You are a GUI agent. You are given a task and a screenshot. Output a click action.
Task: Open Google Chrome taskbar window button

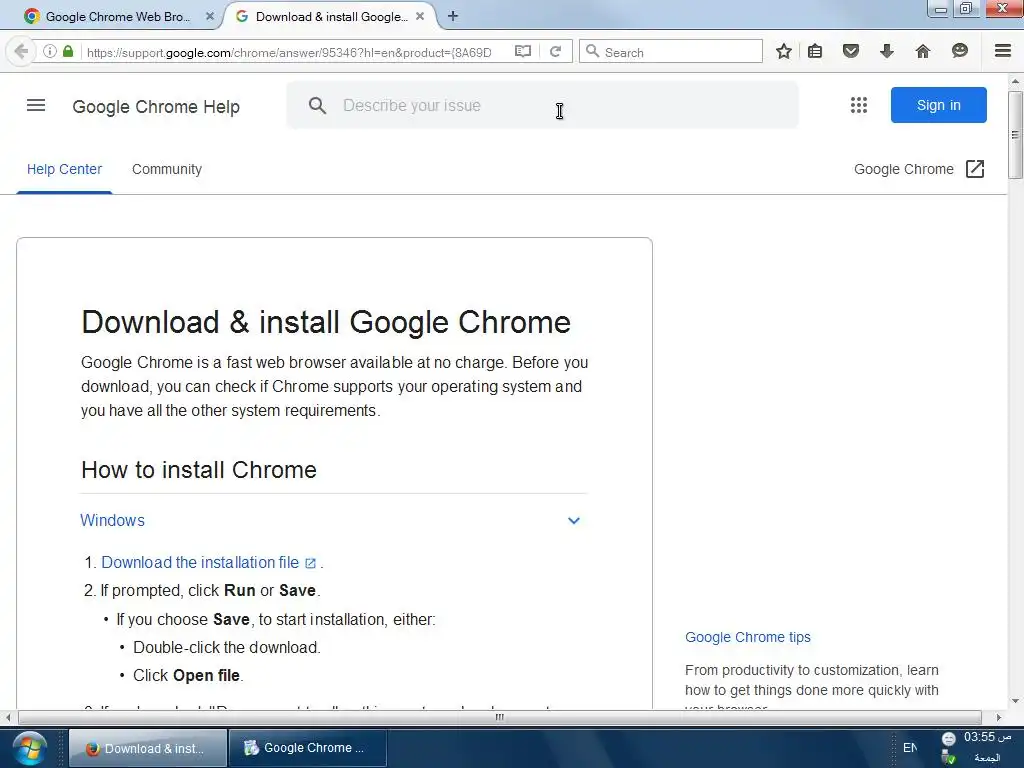[308, 748]
